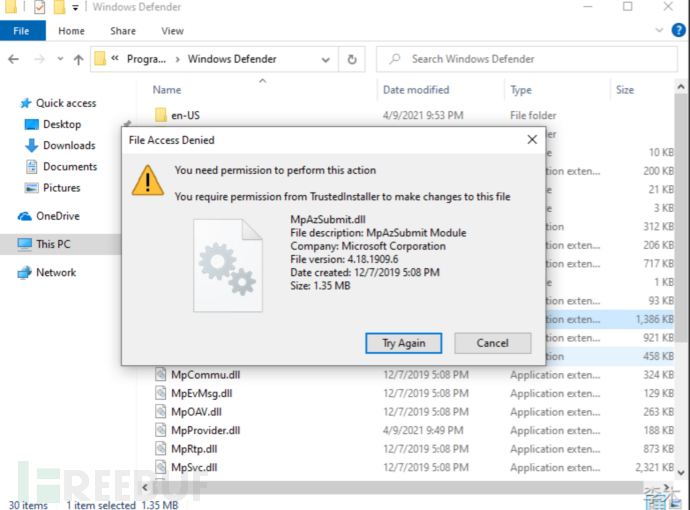Click the Downloads blue arrow icon

coord(32,146)
